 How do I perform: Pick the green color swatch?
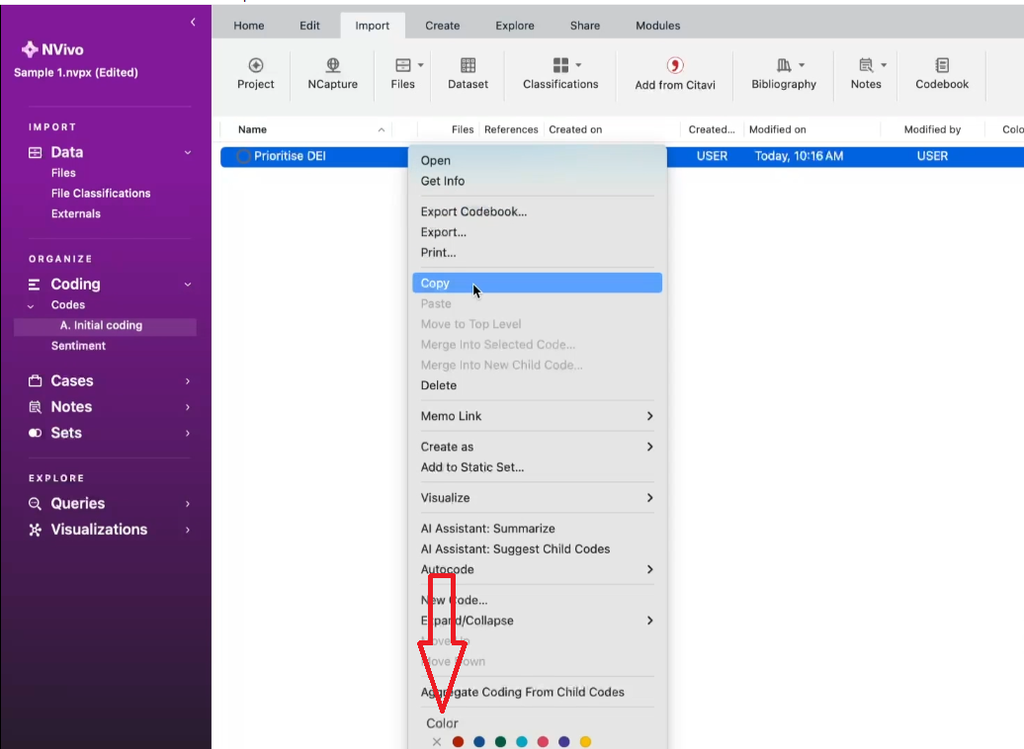tap(500, 742)
